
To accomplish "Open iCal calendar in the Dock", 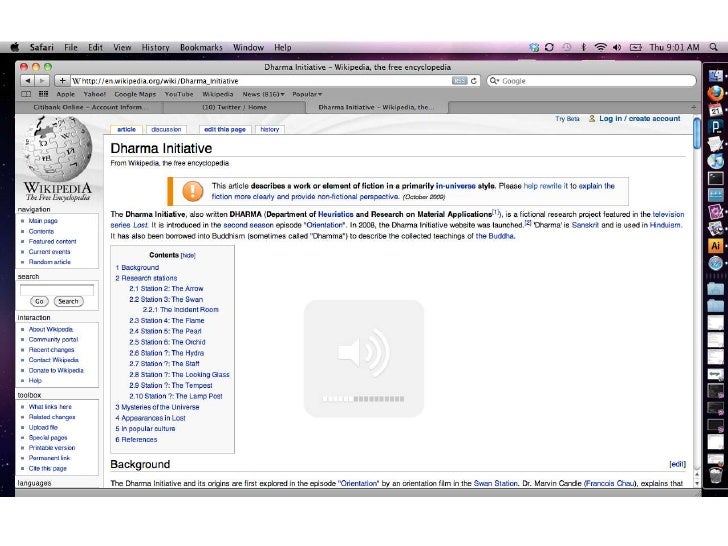I will [715, 110].
